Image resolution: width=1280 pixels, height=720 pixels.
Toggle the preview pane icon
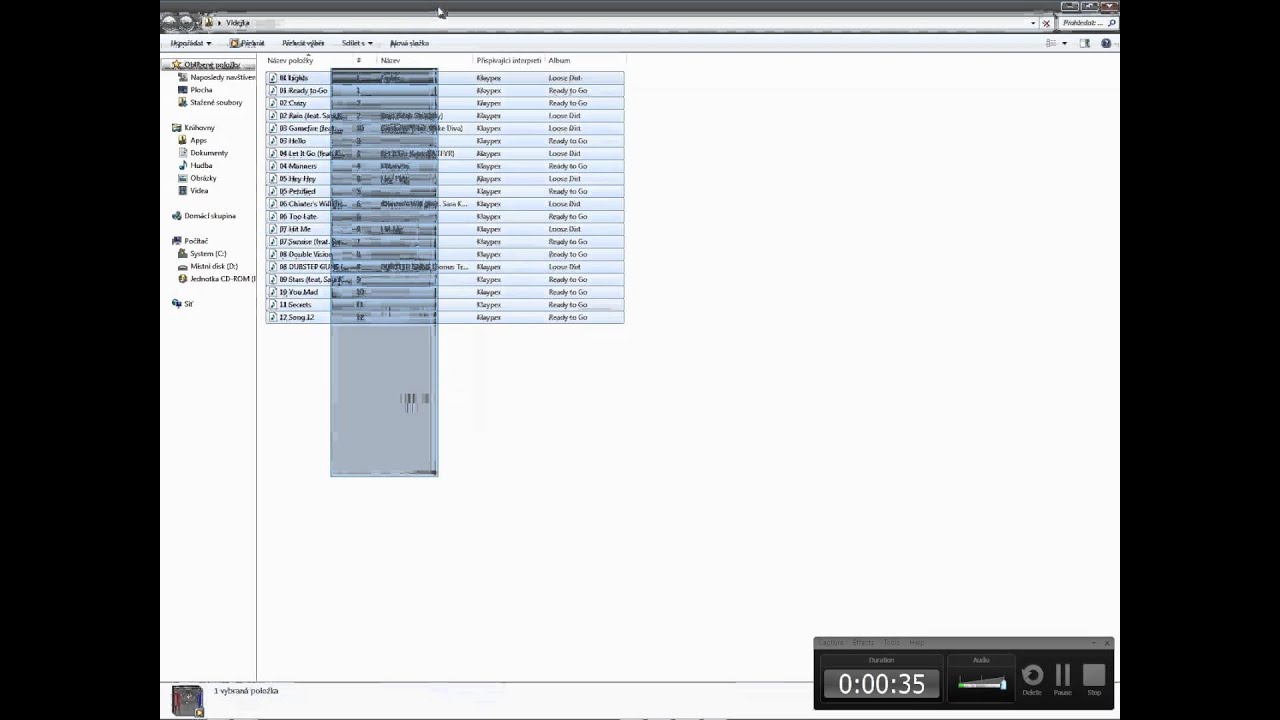[1085, 43]
